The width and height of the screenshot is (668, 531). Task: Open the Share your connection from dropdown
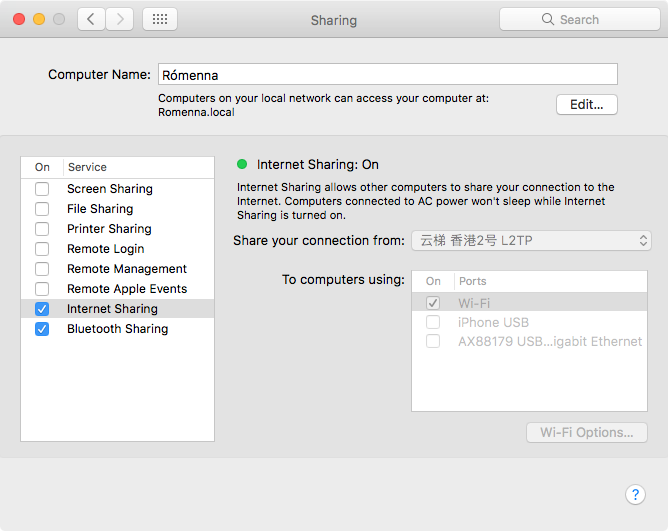pyautogui.click(x=531, y=241)
